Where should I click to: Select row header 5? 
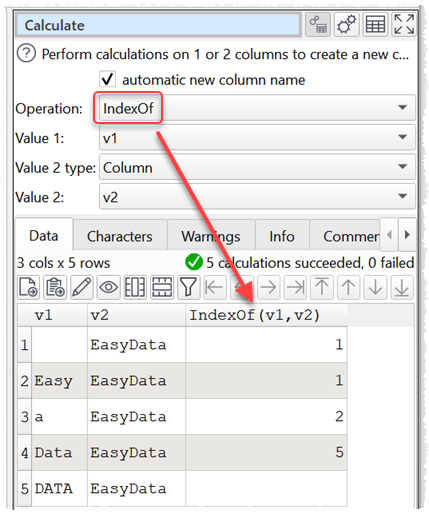(x=24, y=488)
